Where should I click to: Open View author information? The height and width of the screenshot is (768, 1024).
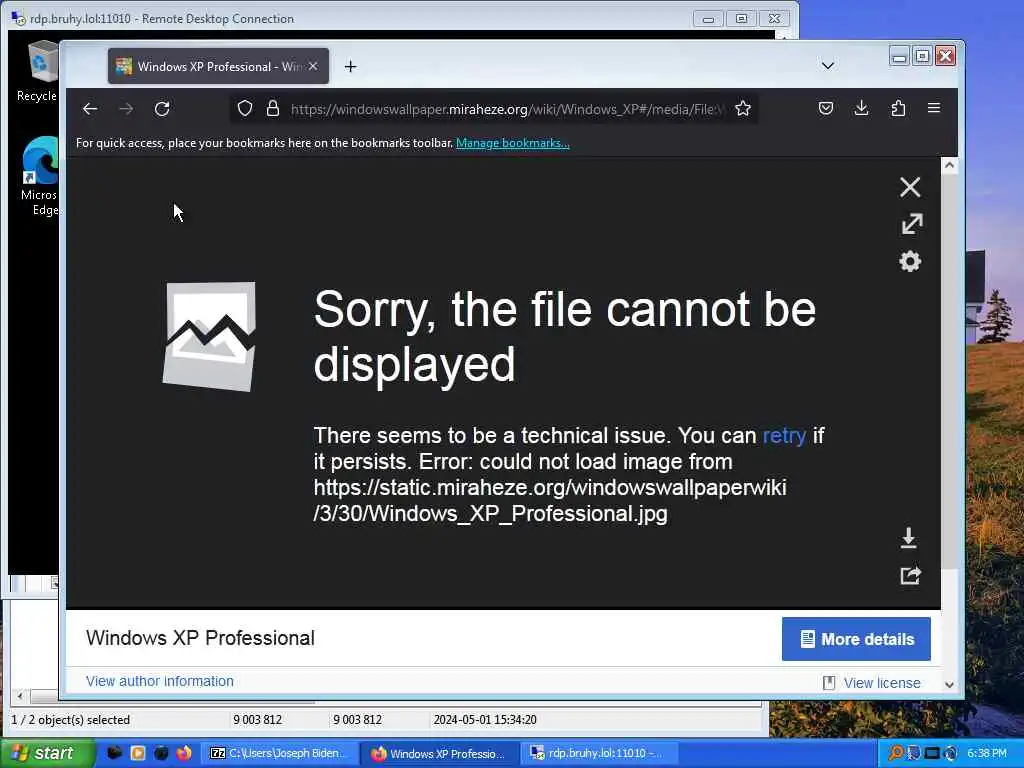(159, 681)
